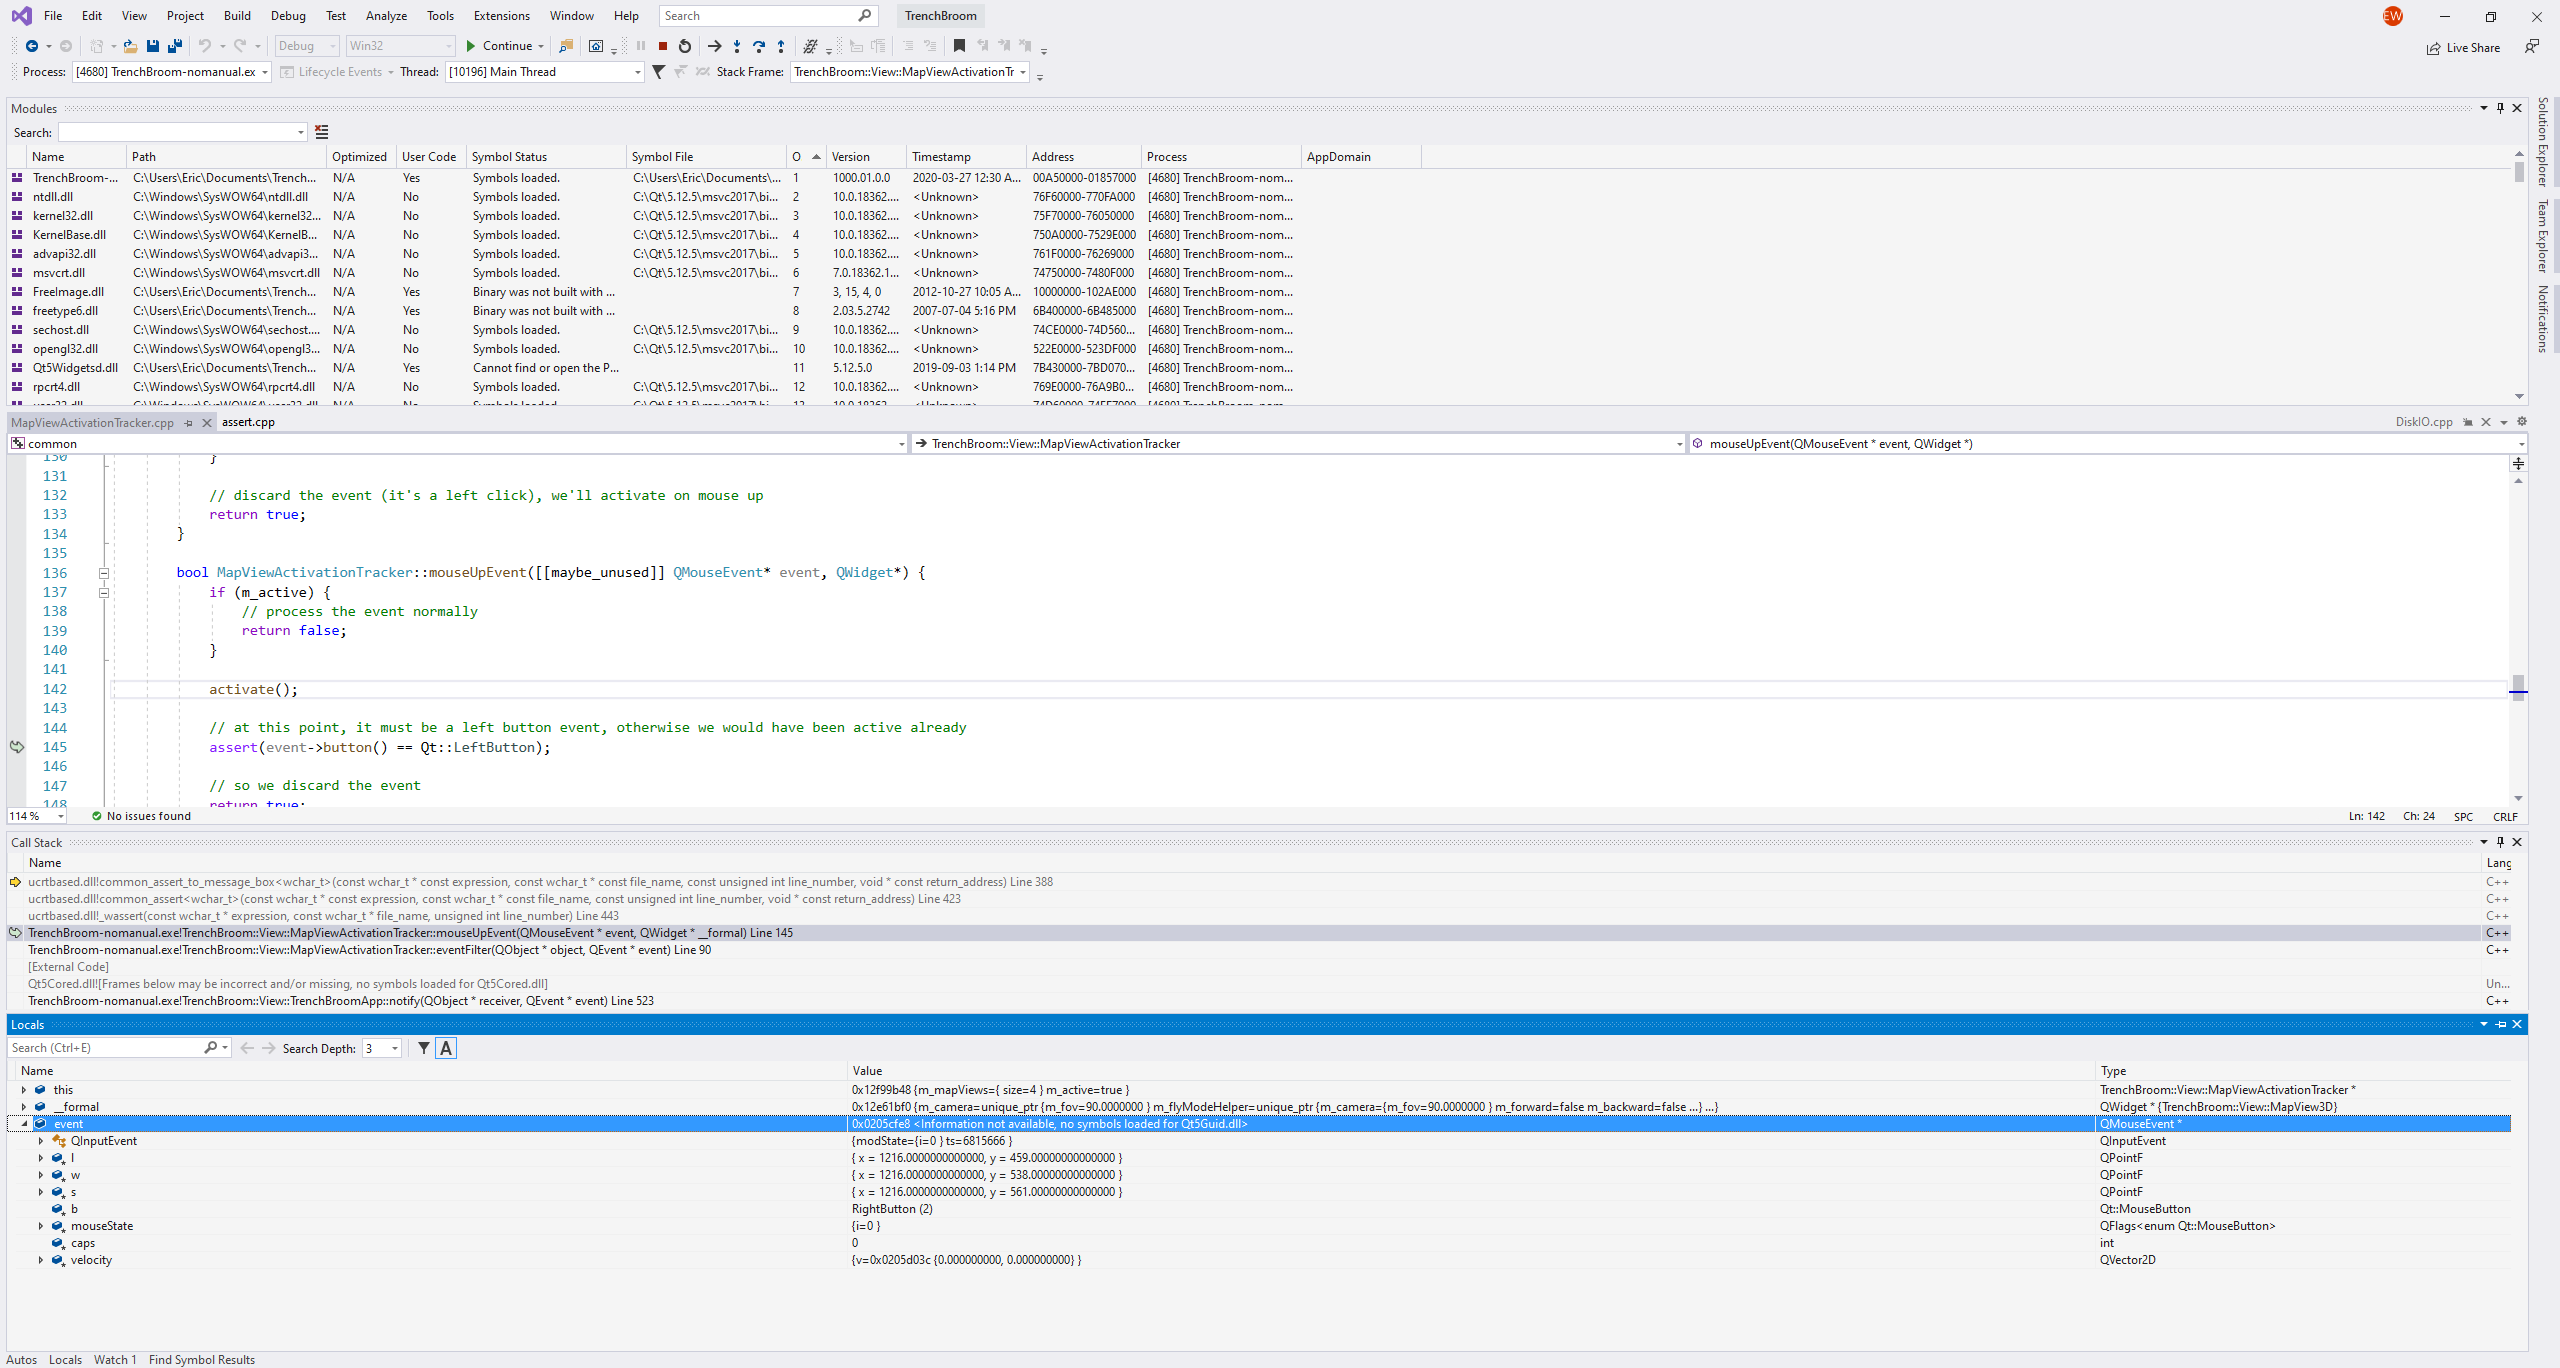Click the Navigate Backward icon

tap(32, 46)
